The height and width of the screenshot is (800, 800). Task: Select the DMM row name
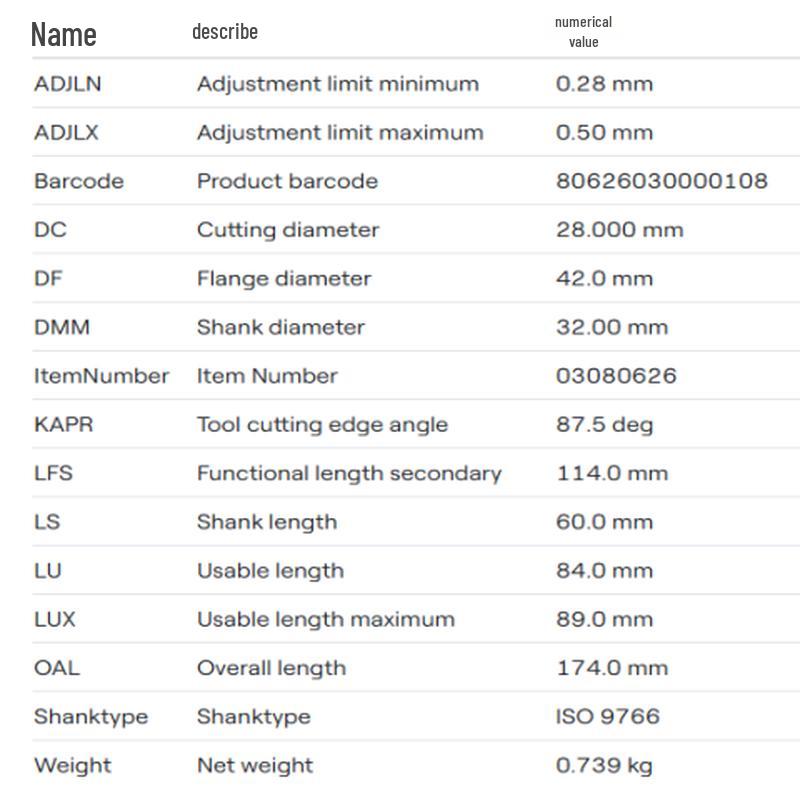(x=62, y=327)
